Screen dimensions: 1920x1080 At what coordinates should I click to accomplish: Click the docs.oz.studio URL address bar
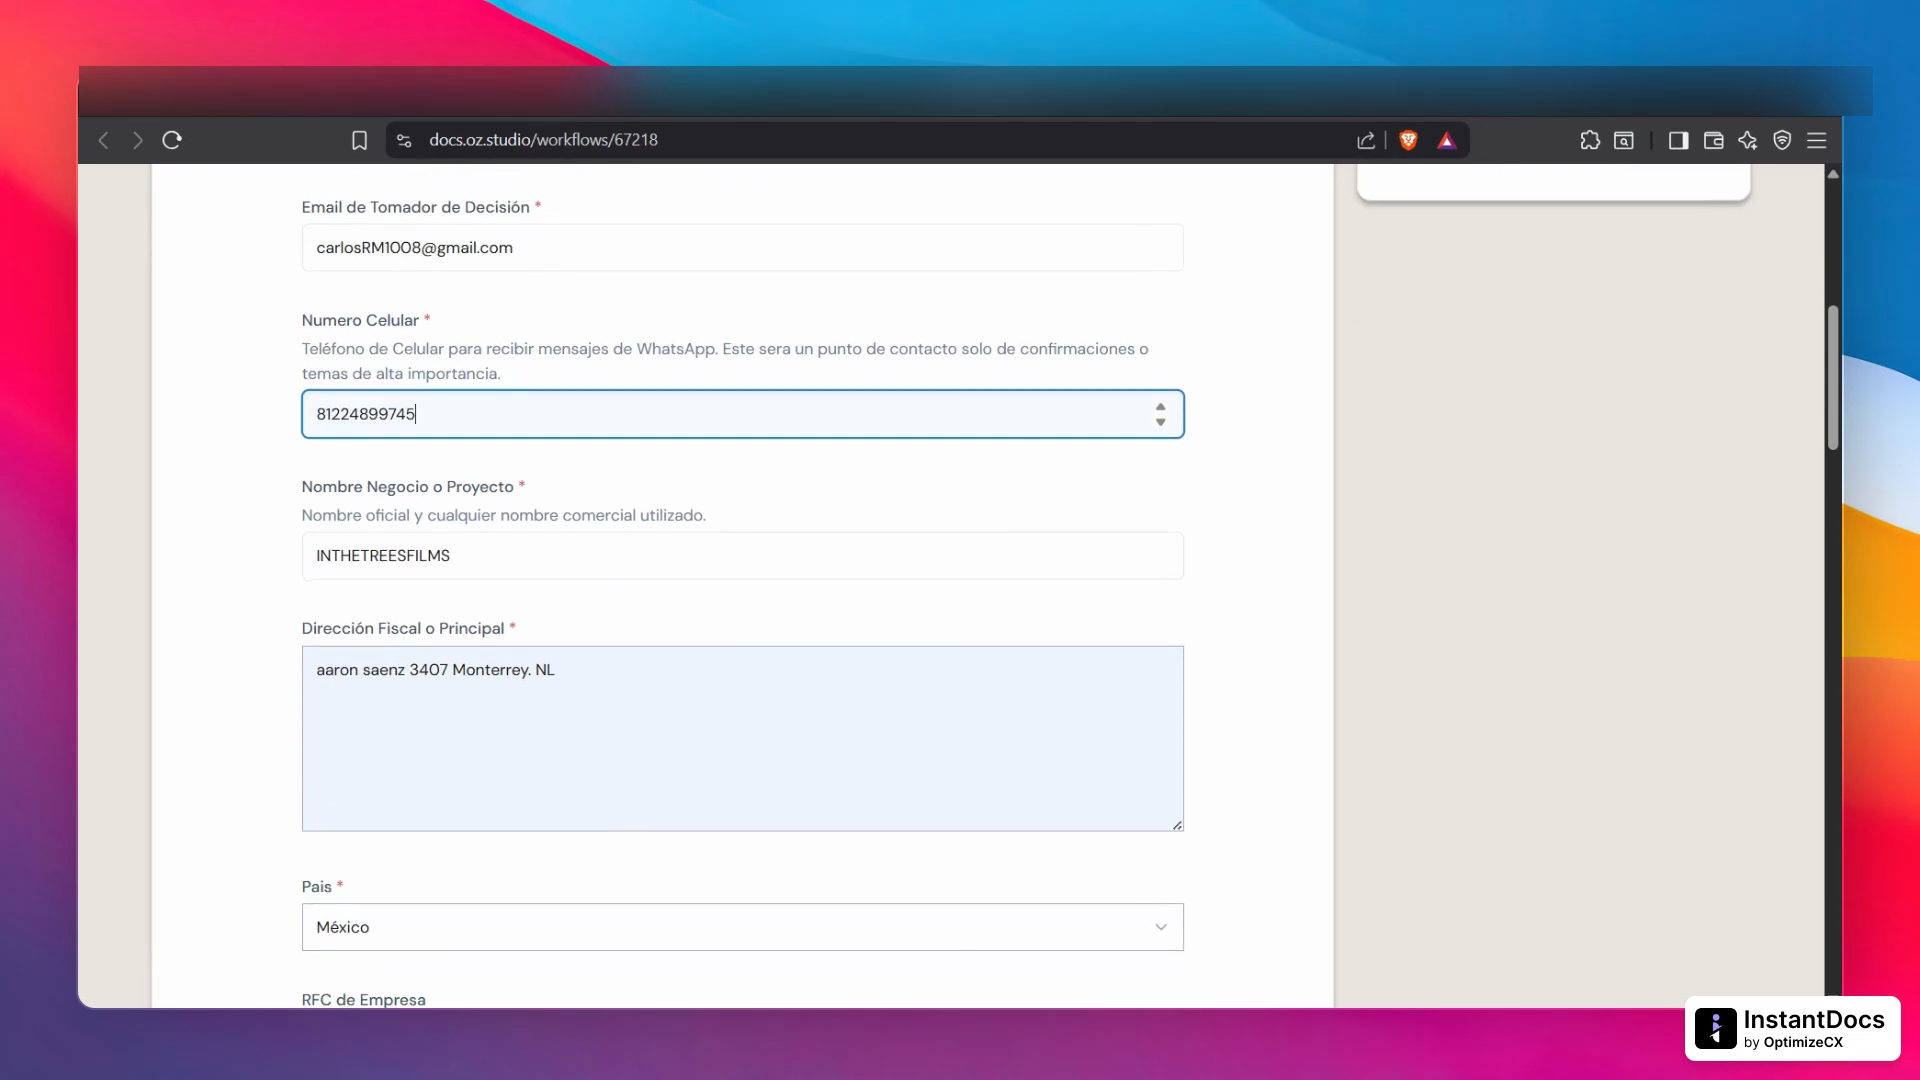(543, 140)
